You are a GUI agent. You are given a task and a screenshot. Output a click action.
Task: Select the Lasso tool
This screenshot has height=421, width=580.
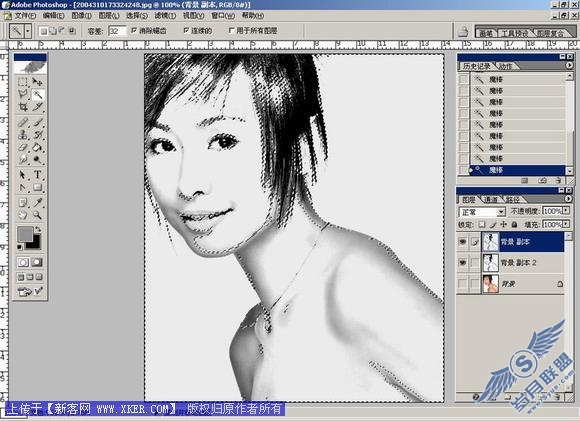point(23,94)
